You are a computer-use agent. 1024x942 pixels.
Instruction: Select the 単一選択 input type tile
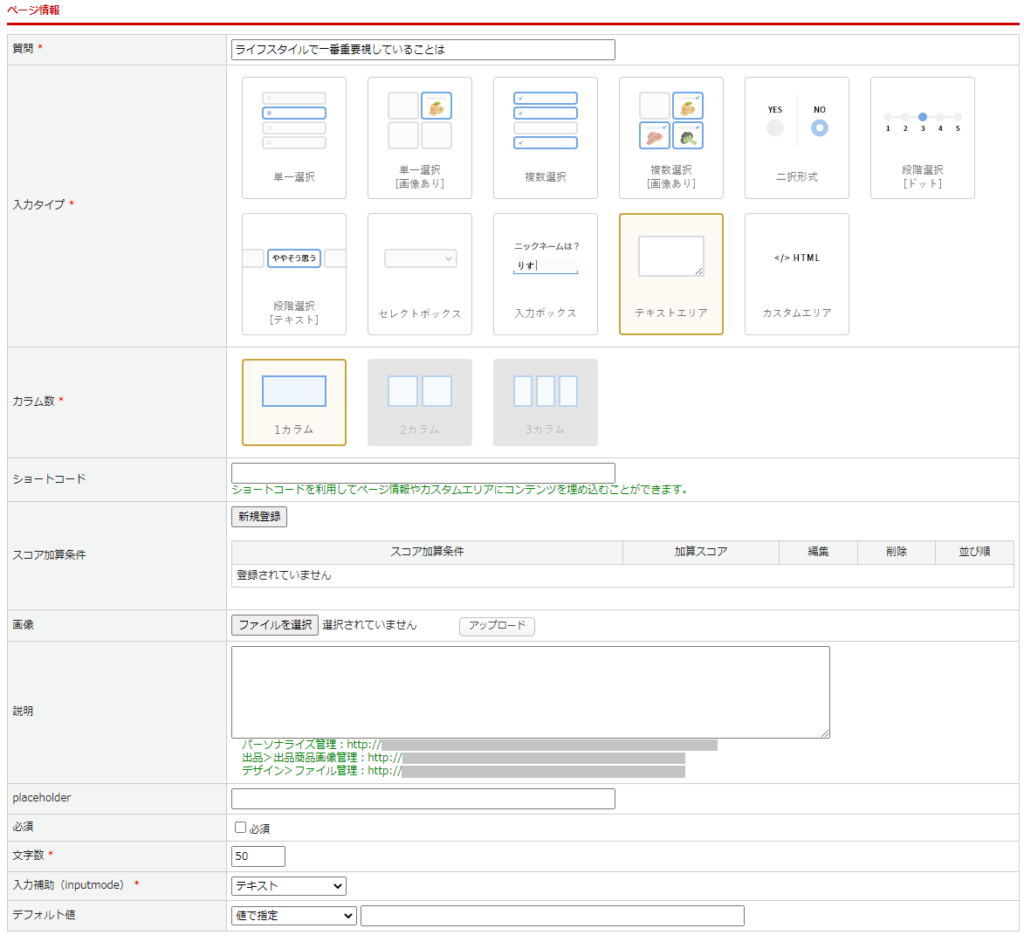click(x=294, y=138)
